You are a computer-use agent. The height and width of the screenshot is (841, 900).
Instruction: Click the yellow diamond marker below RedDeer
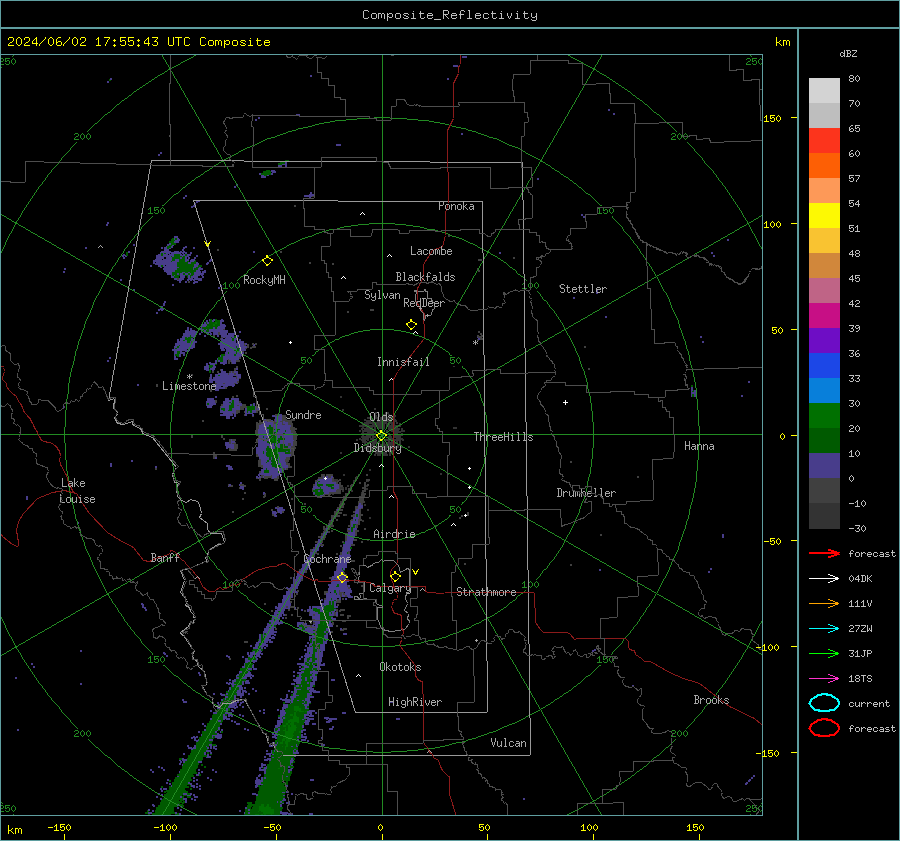[411, 325]
